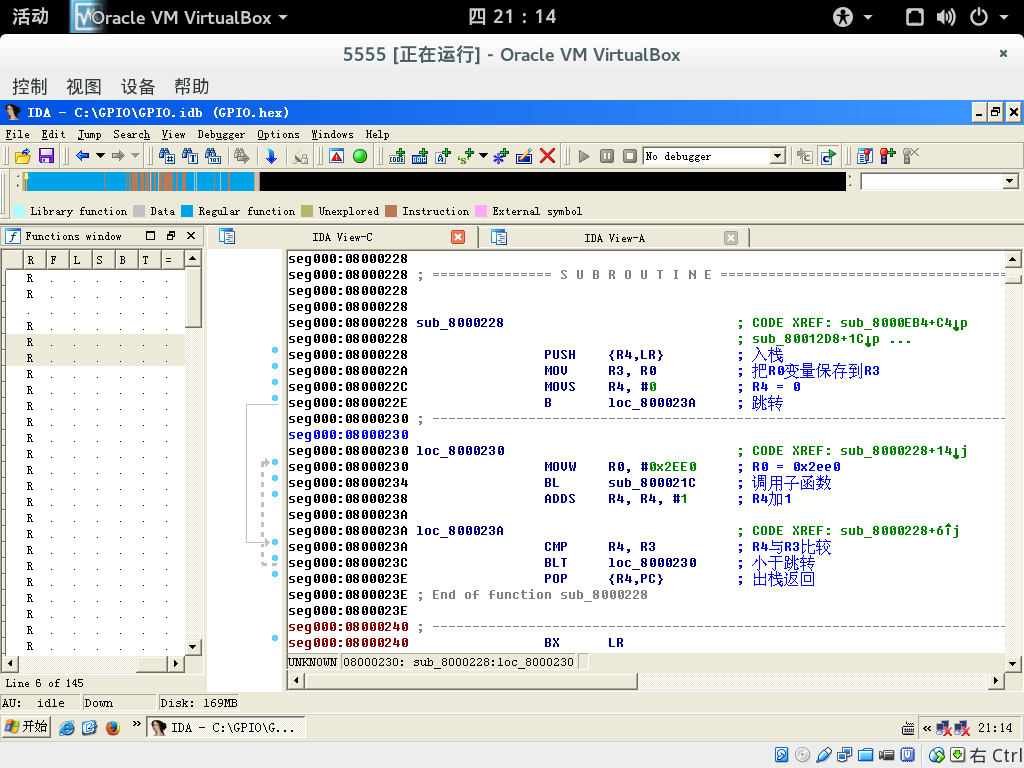The height and width of the screenshot is (768, 1024).
Task: Click the disassembly horizontal scrollbar thumb
Action: point(472,681)
